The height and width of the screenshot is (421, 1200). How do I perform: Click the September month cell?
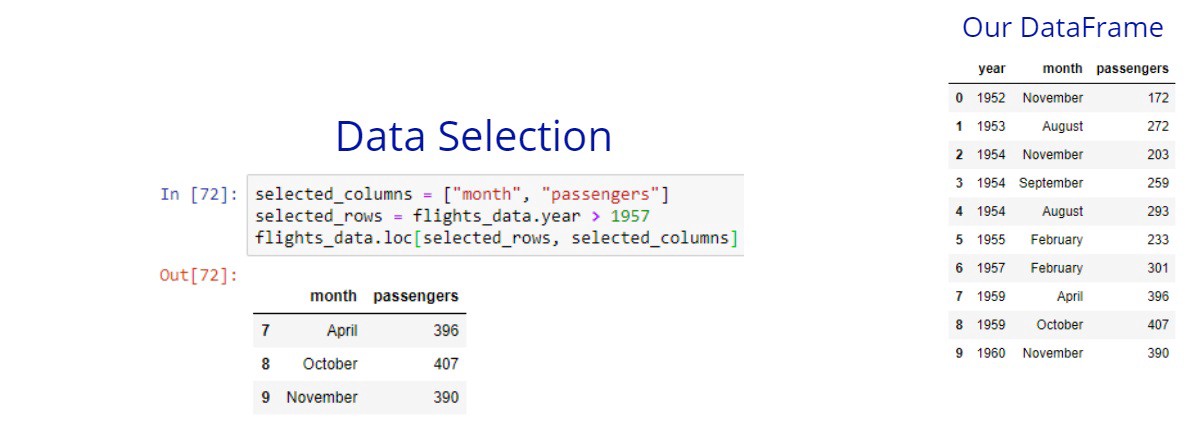pyautogui.click(x=1050, y=183)
